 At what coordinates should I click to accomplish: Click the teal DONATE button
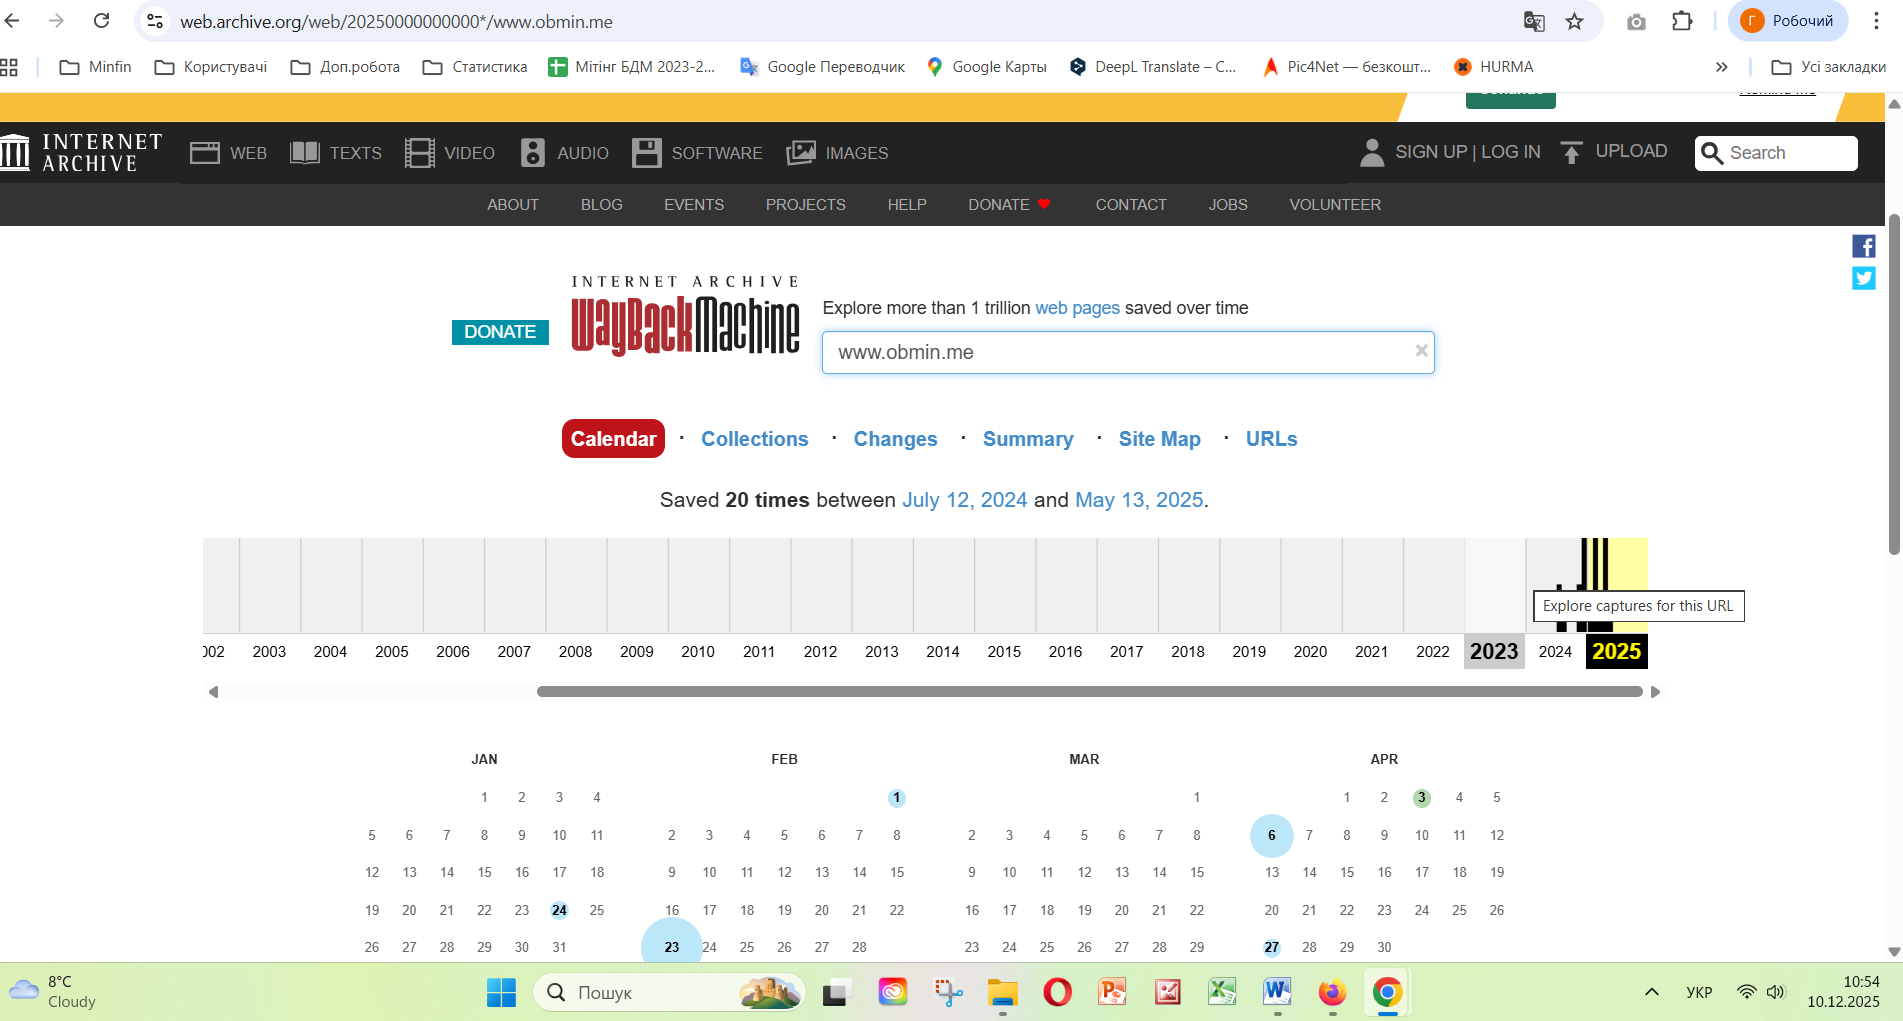tap(500, 332)
